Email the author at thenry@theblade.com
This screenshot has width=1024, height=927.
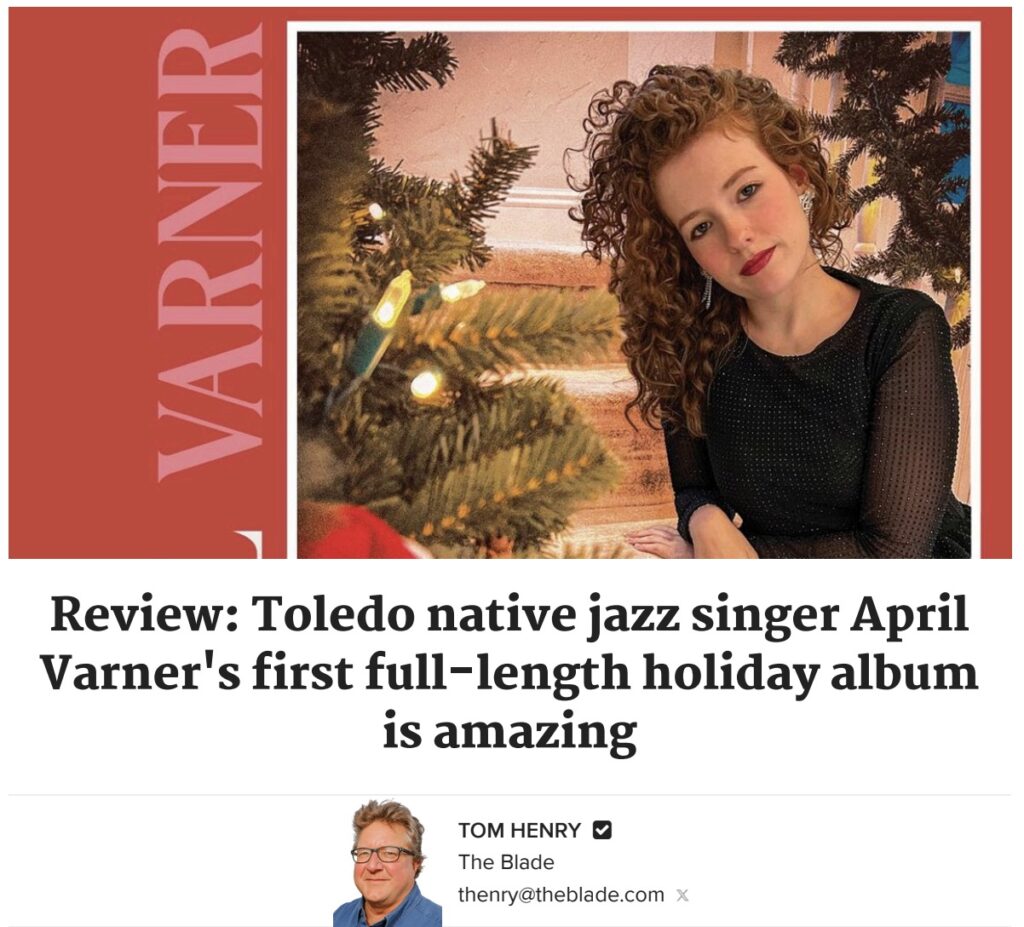pyautogui.click(x=561, y=894)
